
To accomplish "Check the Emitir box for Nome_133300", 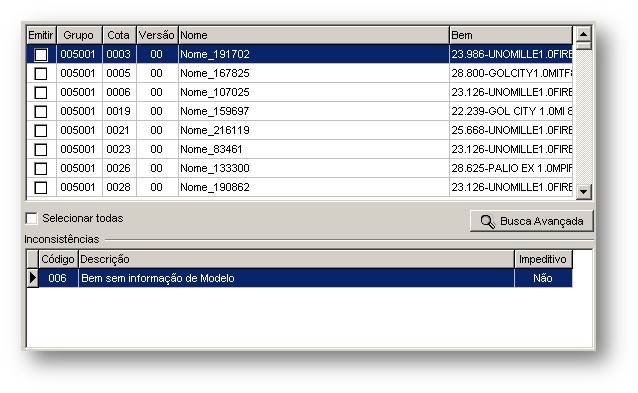I will [41, 168].
